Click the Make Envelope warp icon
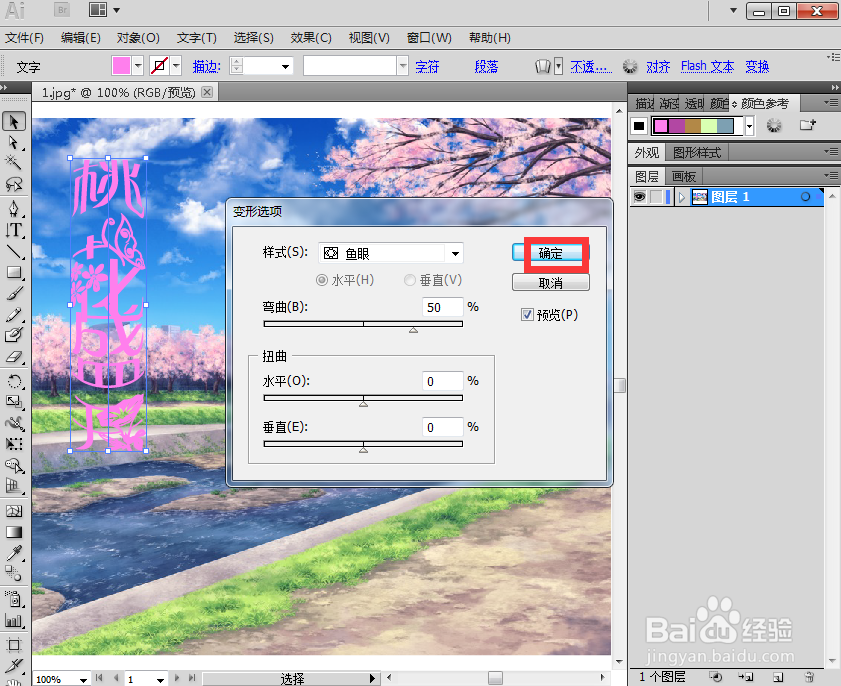This screenshot has width=841, height=686. (x=543, y=67)
